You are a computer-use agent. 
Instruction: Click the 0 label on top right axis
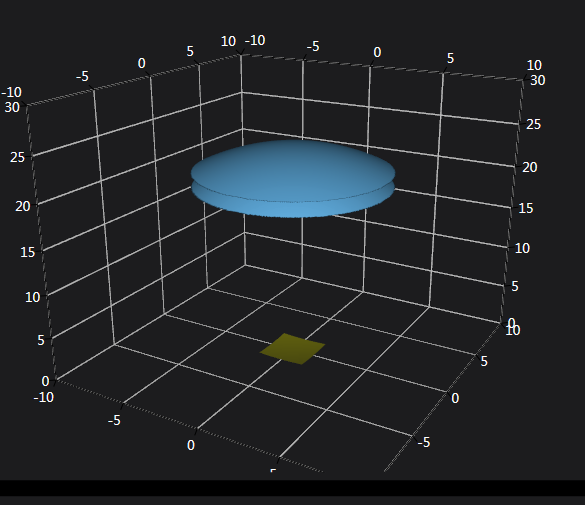[x=377, y=53]
